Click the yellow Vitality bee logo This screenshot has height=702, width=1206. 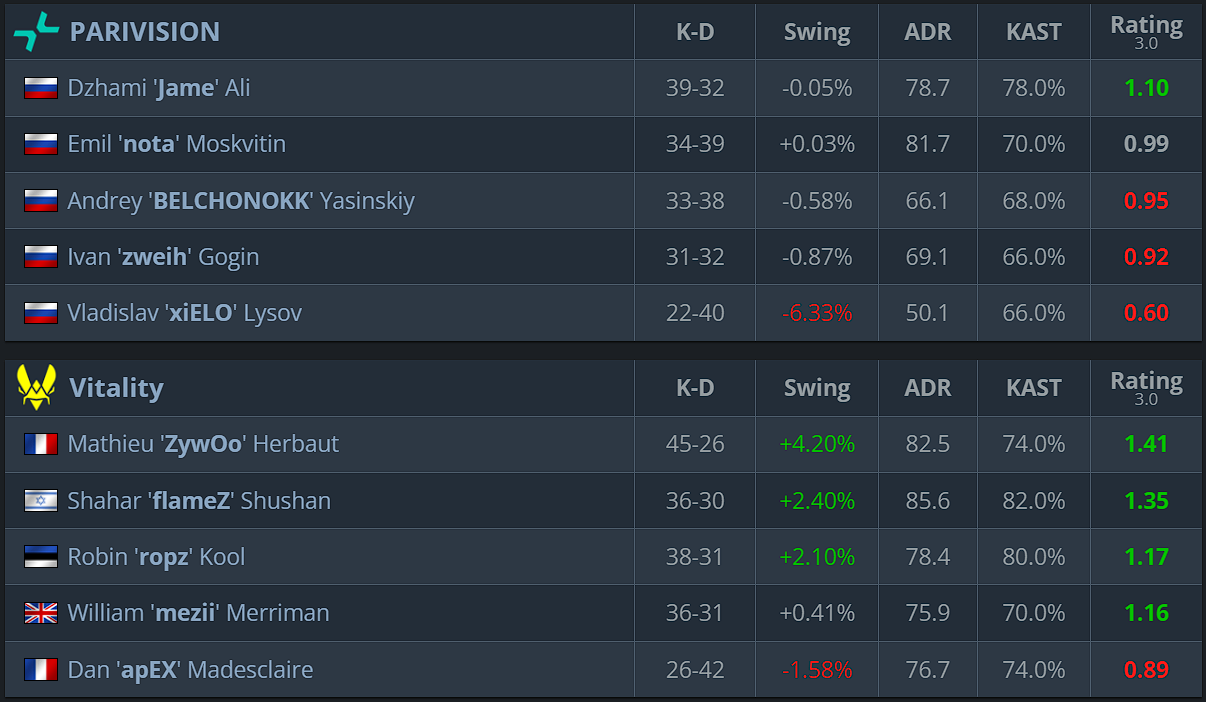(36, 388)
